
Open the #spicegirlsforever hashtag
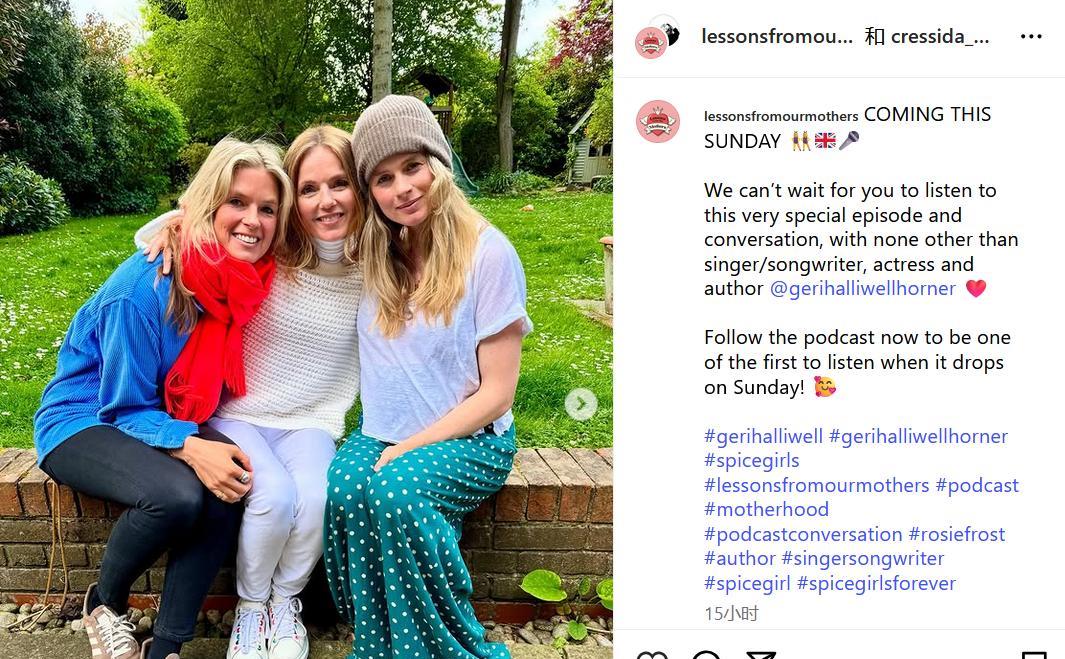click(x=876, y=583)
